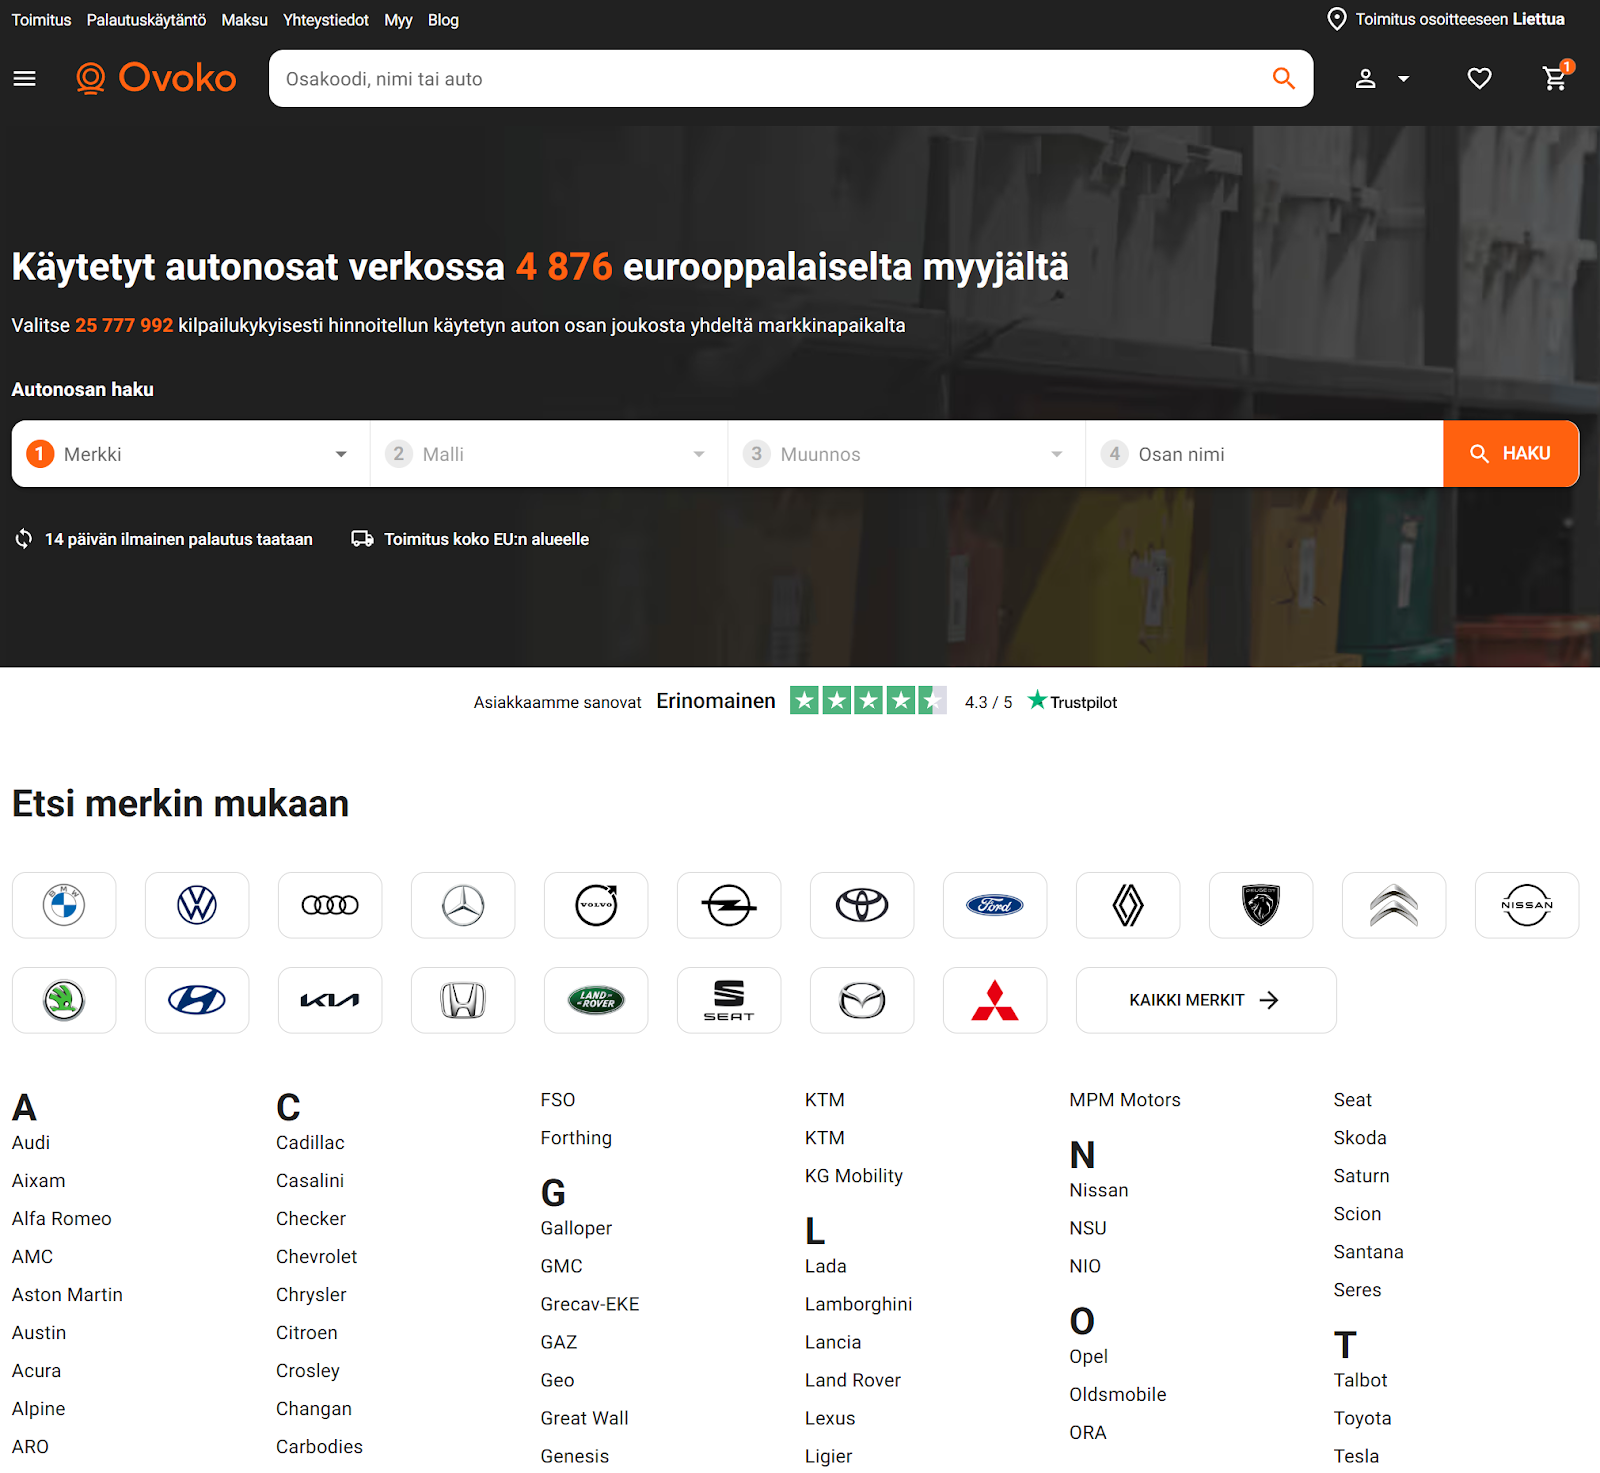
Task: Open the Saturn brand link
Action: point(1361,1177)
